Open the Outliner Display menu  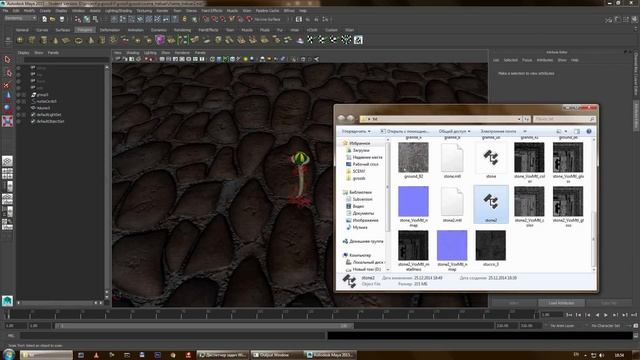click(23, 53)
